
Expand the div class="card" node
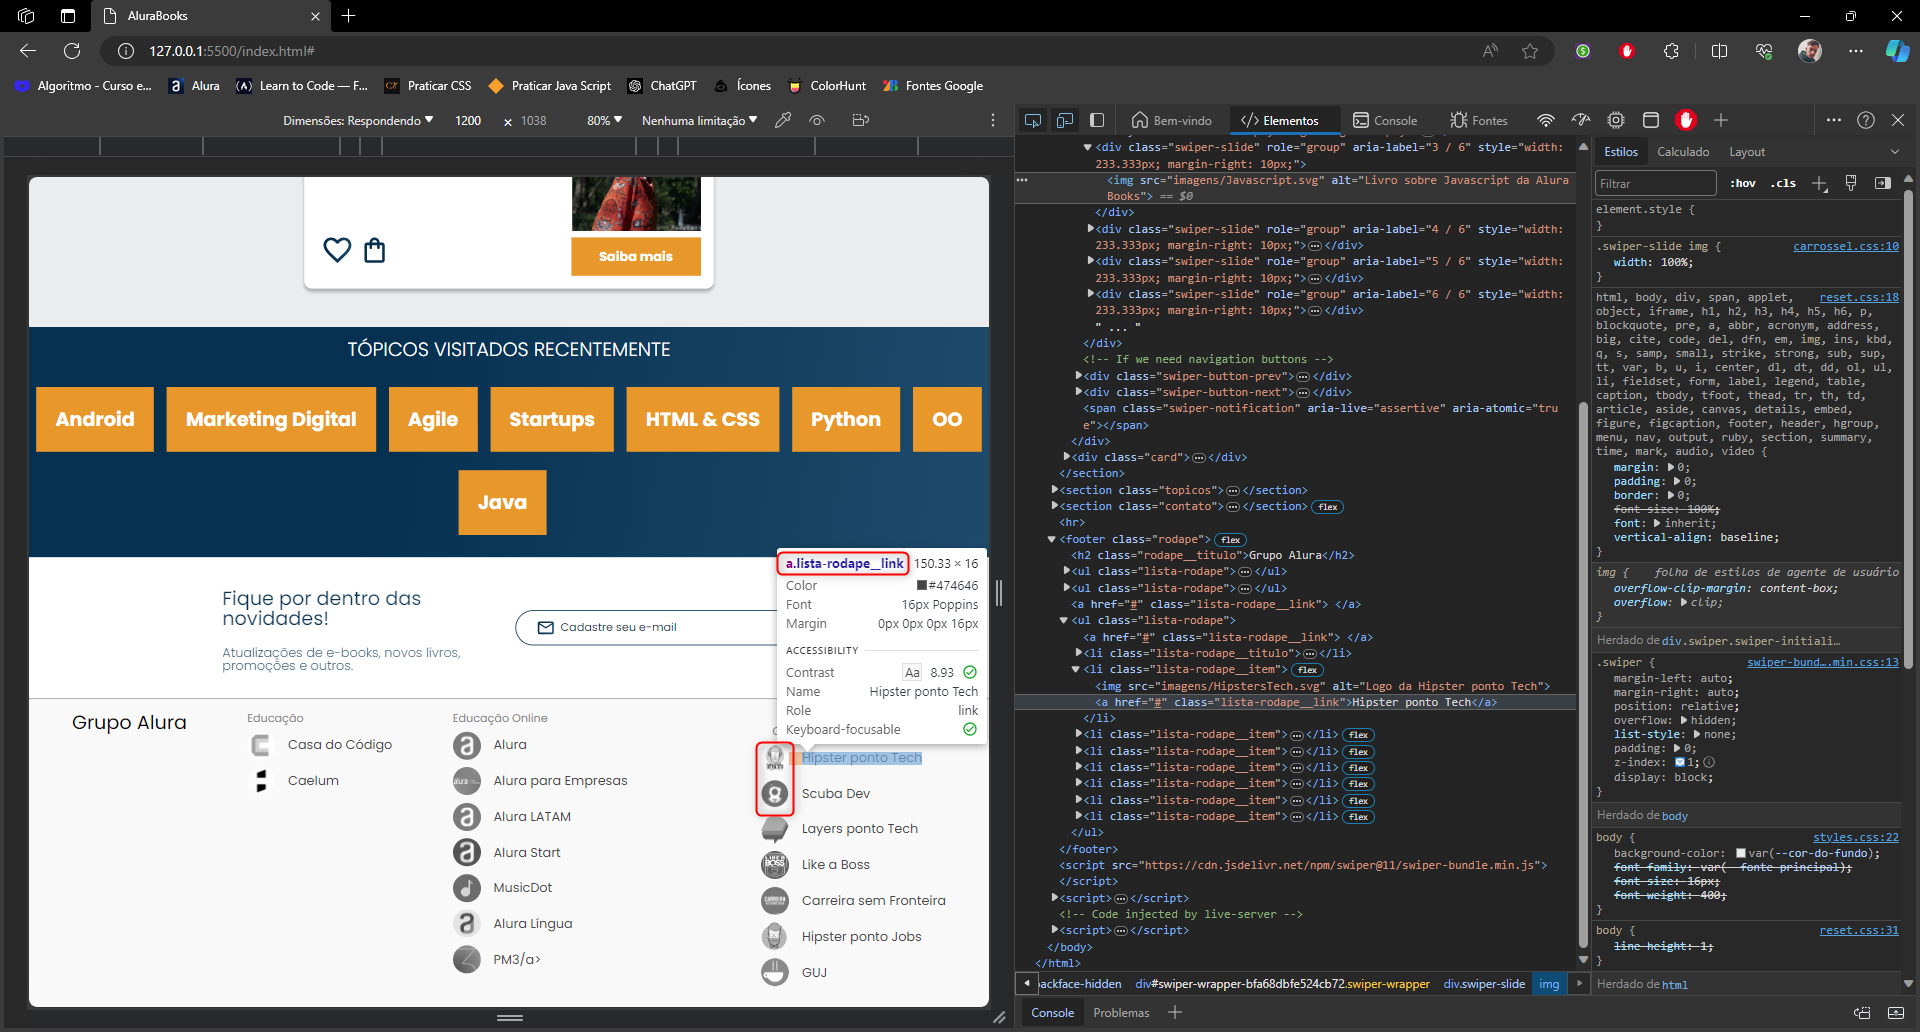[1068, 457]
